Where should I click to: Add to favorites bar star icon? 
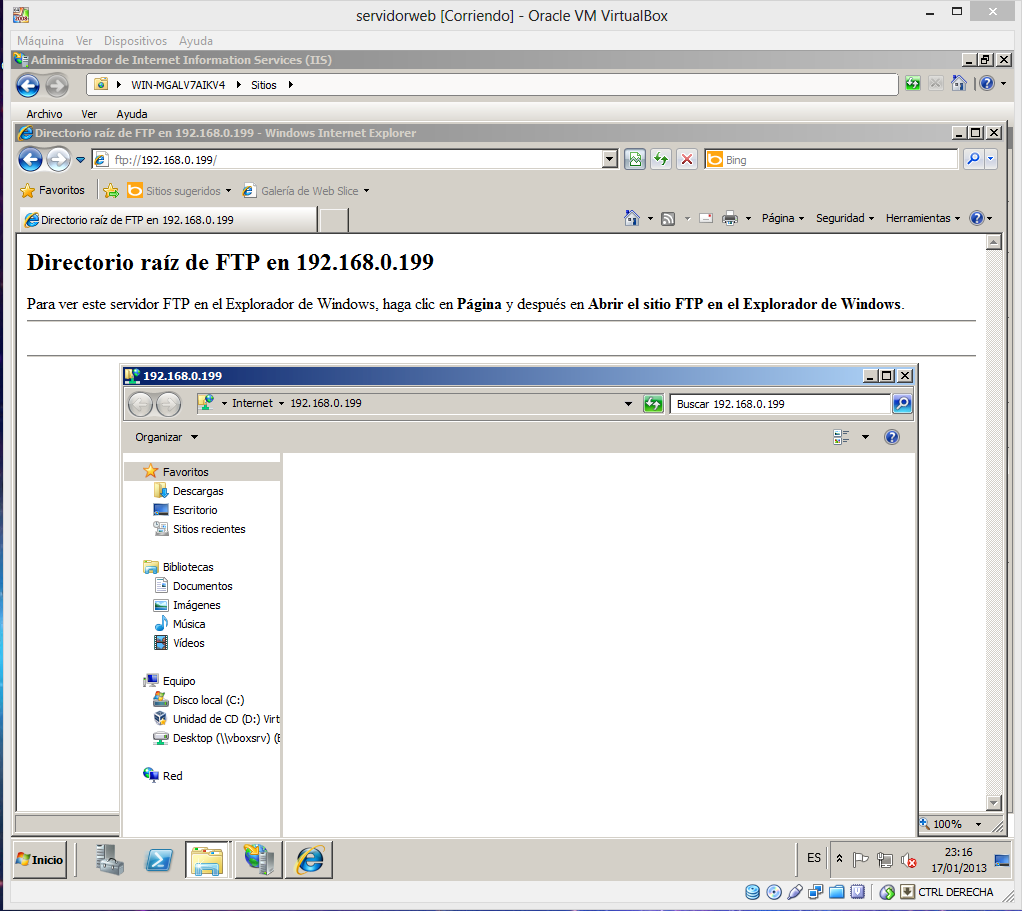pyautogui.click(x=111, y=190)
